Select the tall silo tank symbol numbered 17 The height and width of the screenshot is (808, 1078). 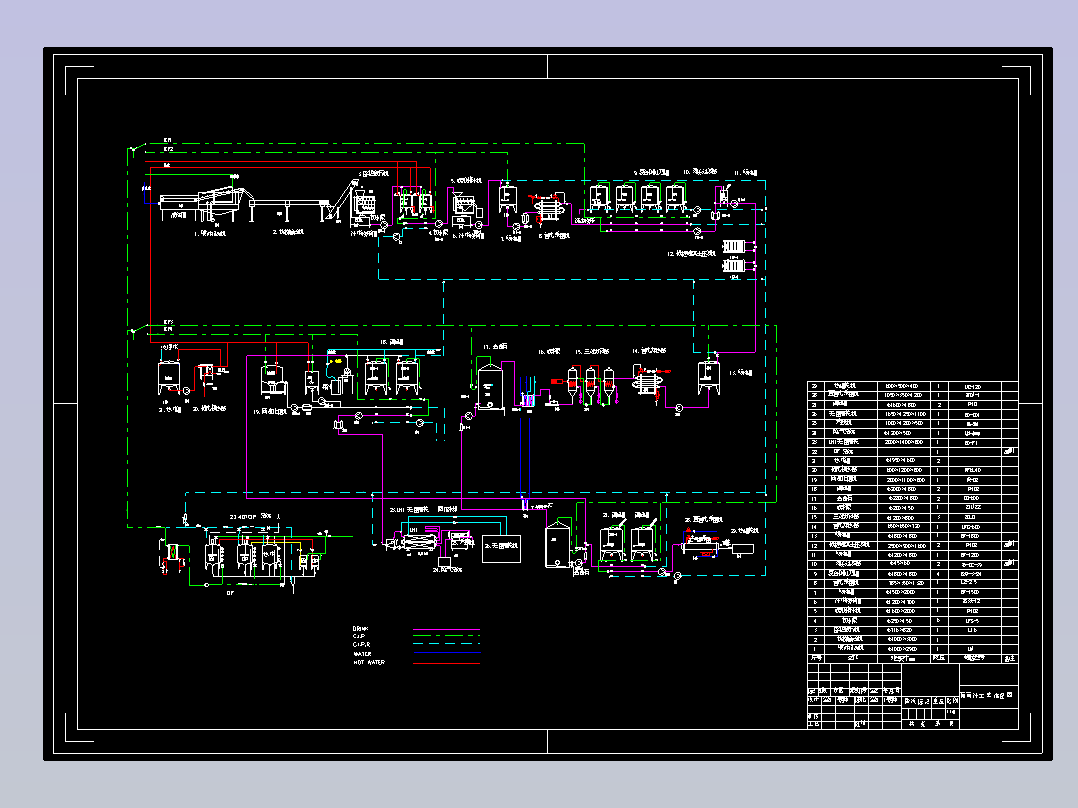pyautogui.click(x=490, y=388)
